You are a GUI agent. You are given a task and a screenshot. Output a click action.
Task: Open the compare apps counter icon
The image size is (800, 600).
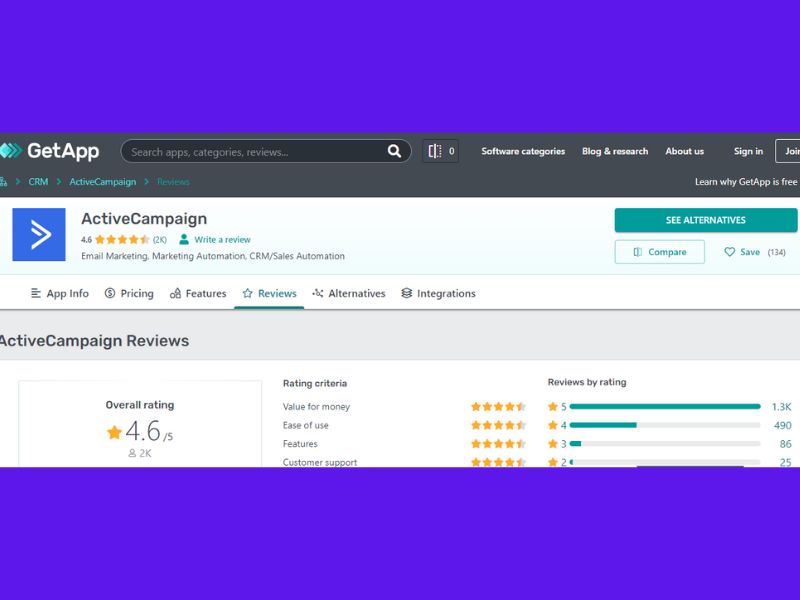pyautogui.click(x=441, y=151)
